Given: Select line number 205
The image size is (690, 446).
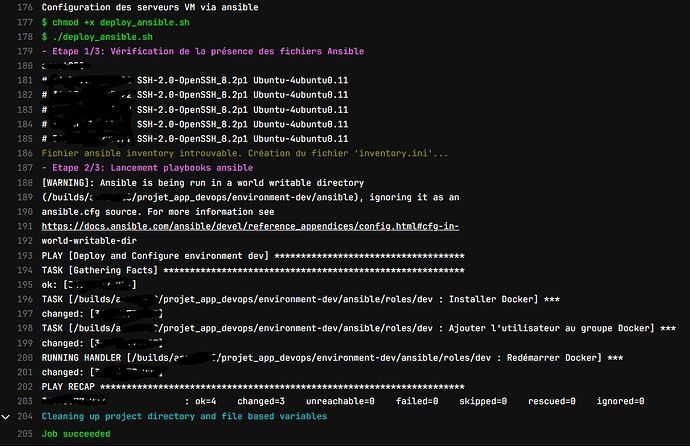Looking at the screenshot, I should coord(25,434).
